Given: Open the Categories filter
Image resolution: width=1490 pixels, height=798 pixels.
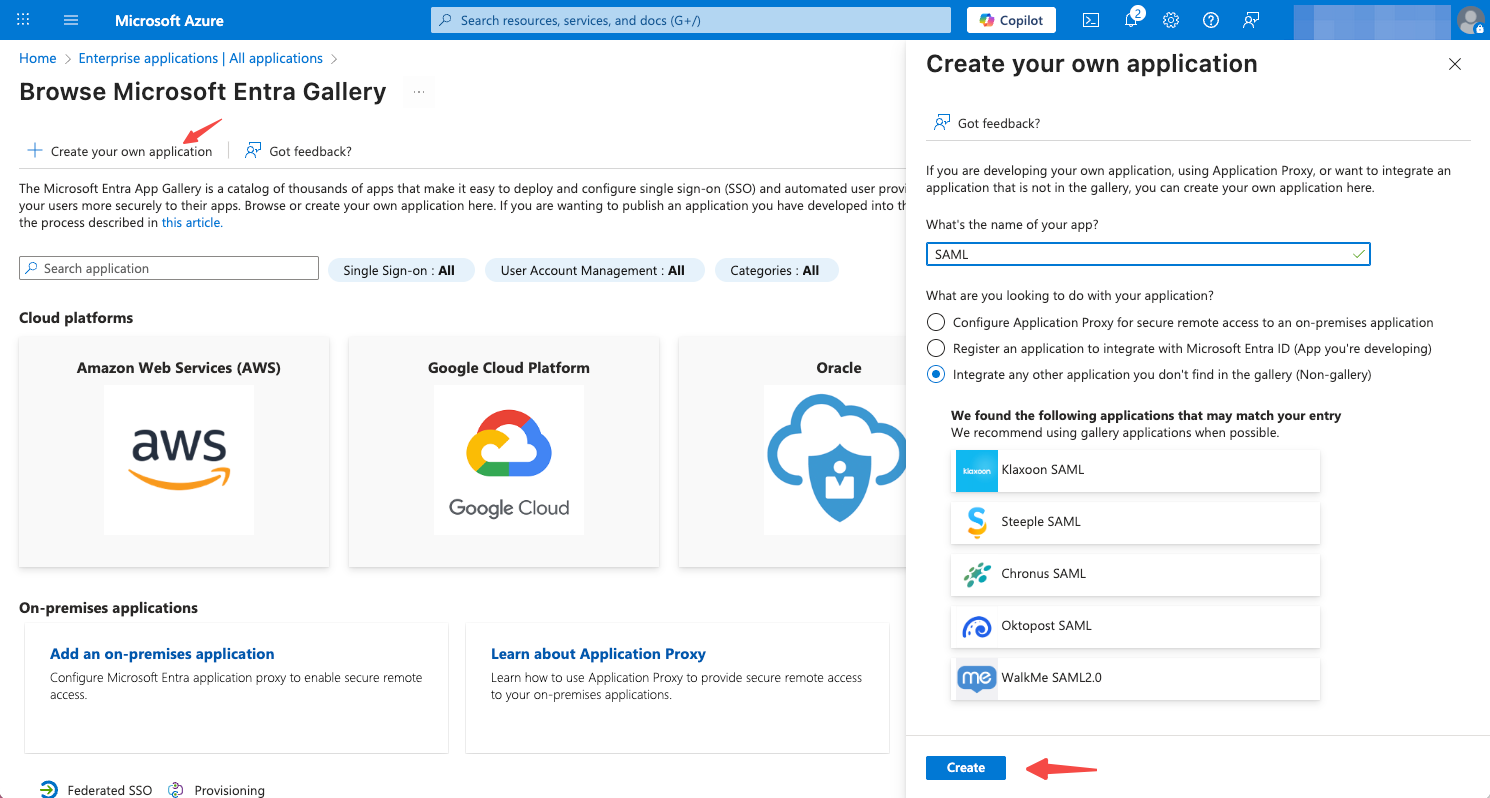Looking at the screenshot, I should coord(776,269).
